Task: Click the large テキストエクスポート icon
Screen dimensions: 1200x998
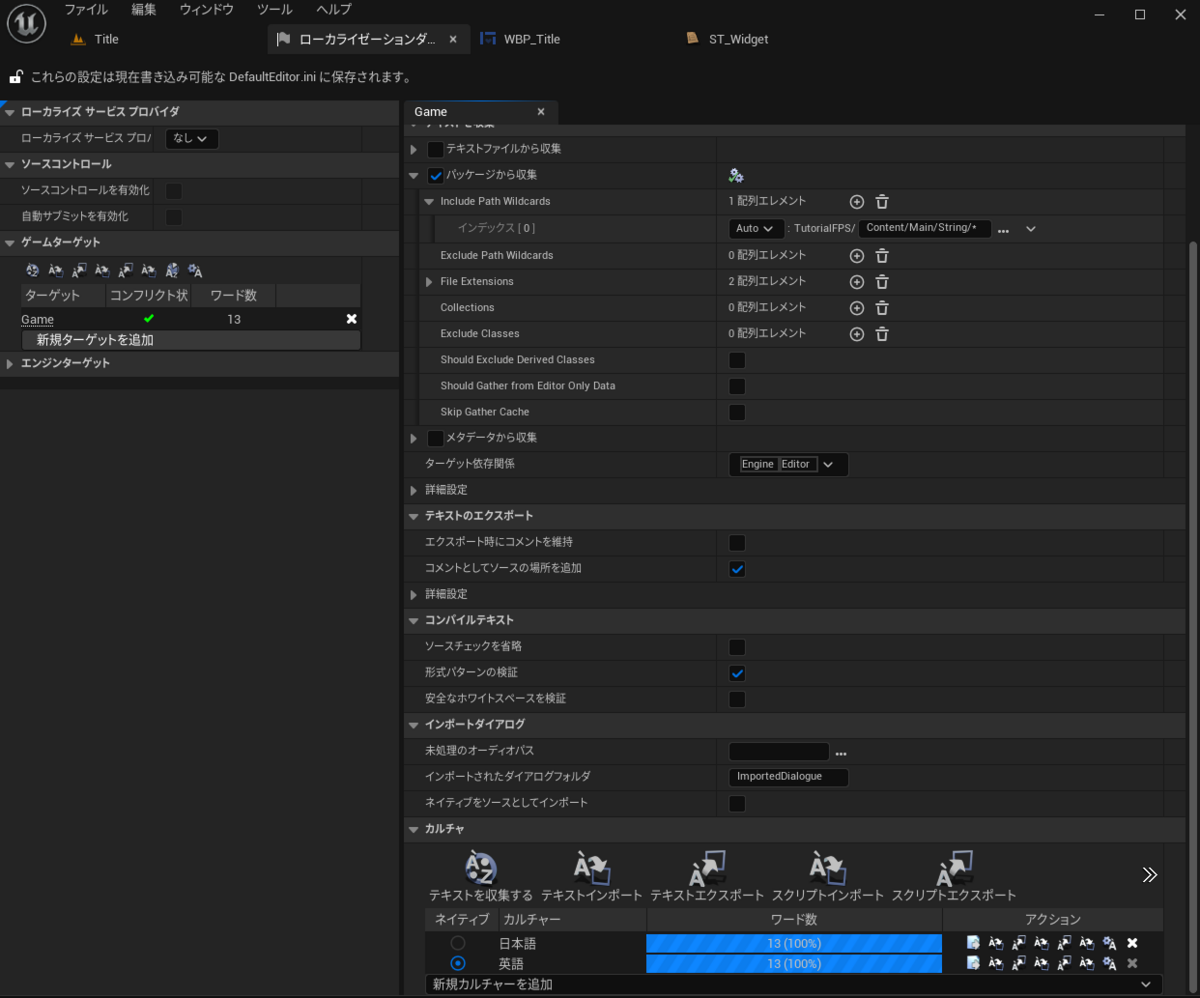Action: pyautogui.click(x=707, y=869)
